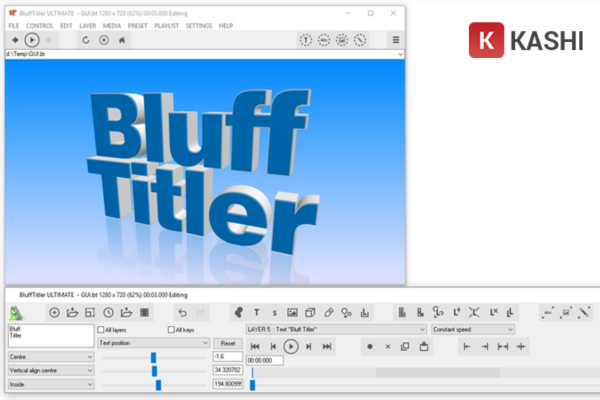Open the Centre alignment dropdown

(51, 357)
